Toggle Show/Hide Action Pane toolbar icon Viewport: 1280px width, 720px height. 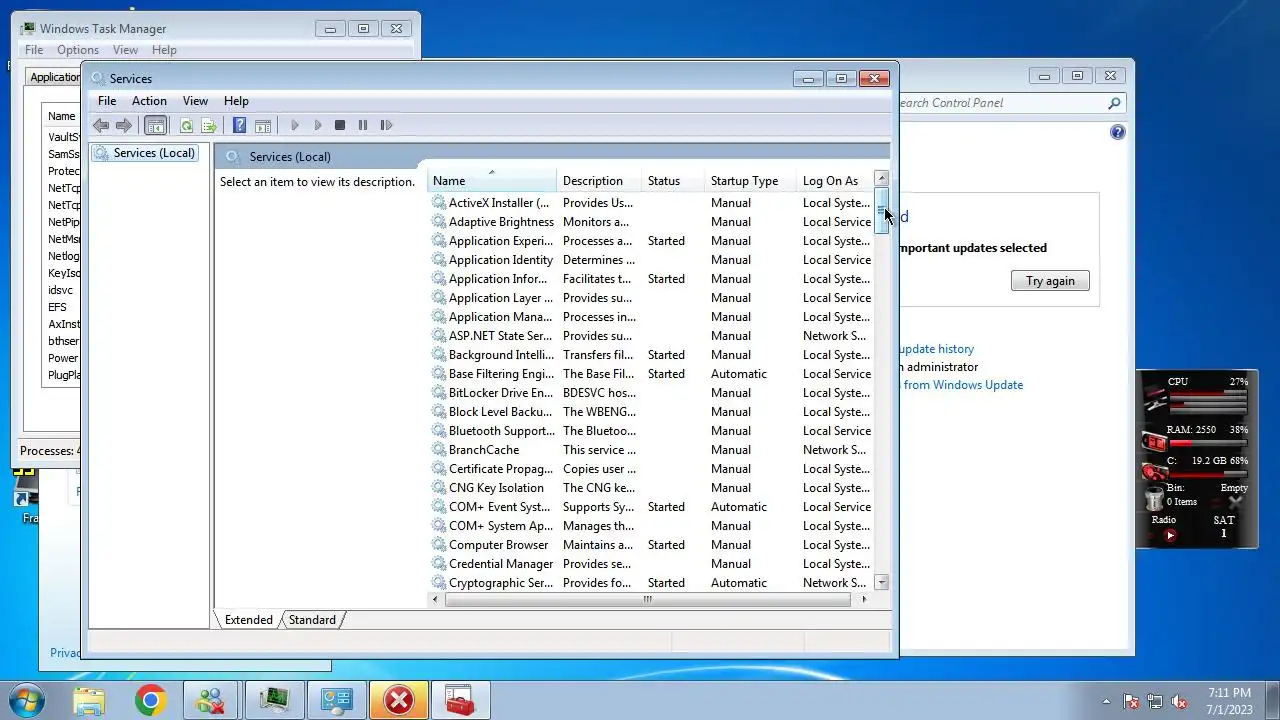(x=263, y=125)
